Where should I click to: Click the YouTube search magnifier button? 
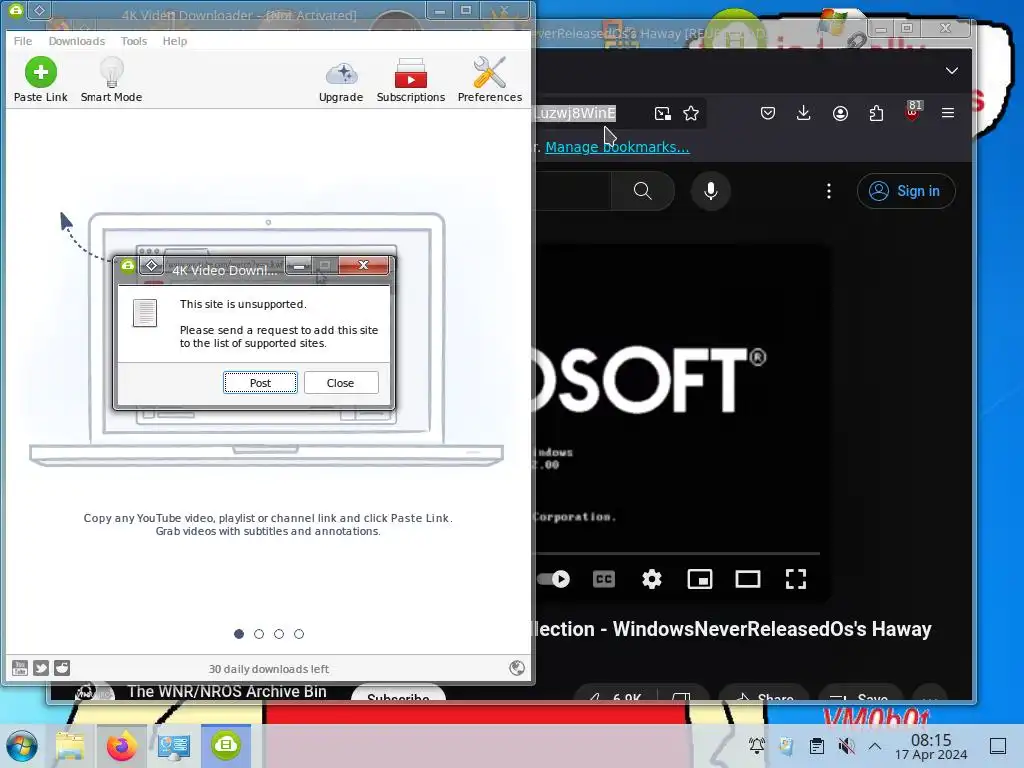(643, 191)
